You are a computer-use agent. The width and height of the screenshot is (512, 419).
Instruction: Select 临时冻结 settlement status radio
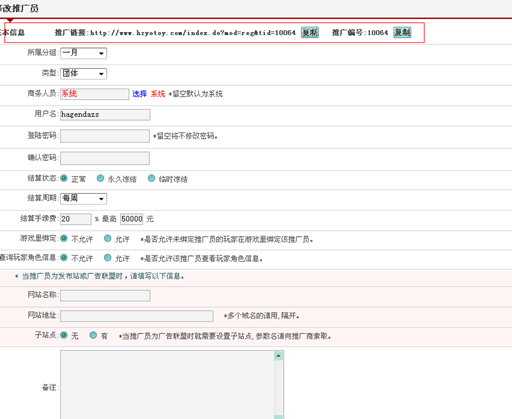[151, 178]
